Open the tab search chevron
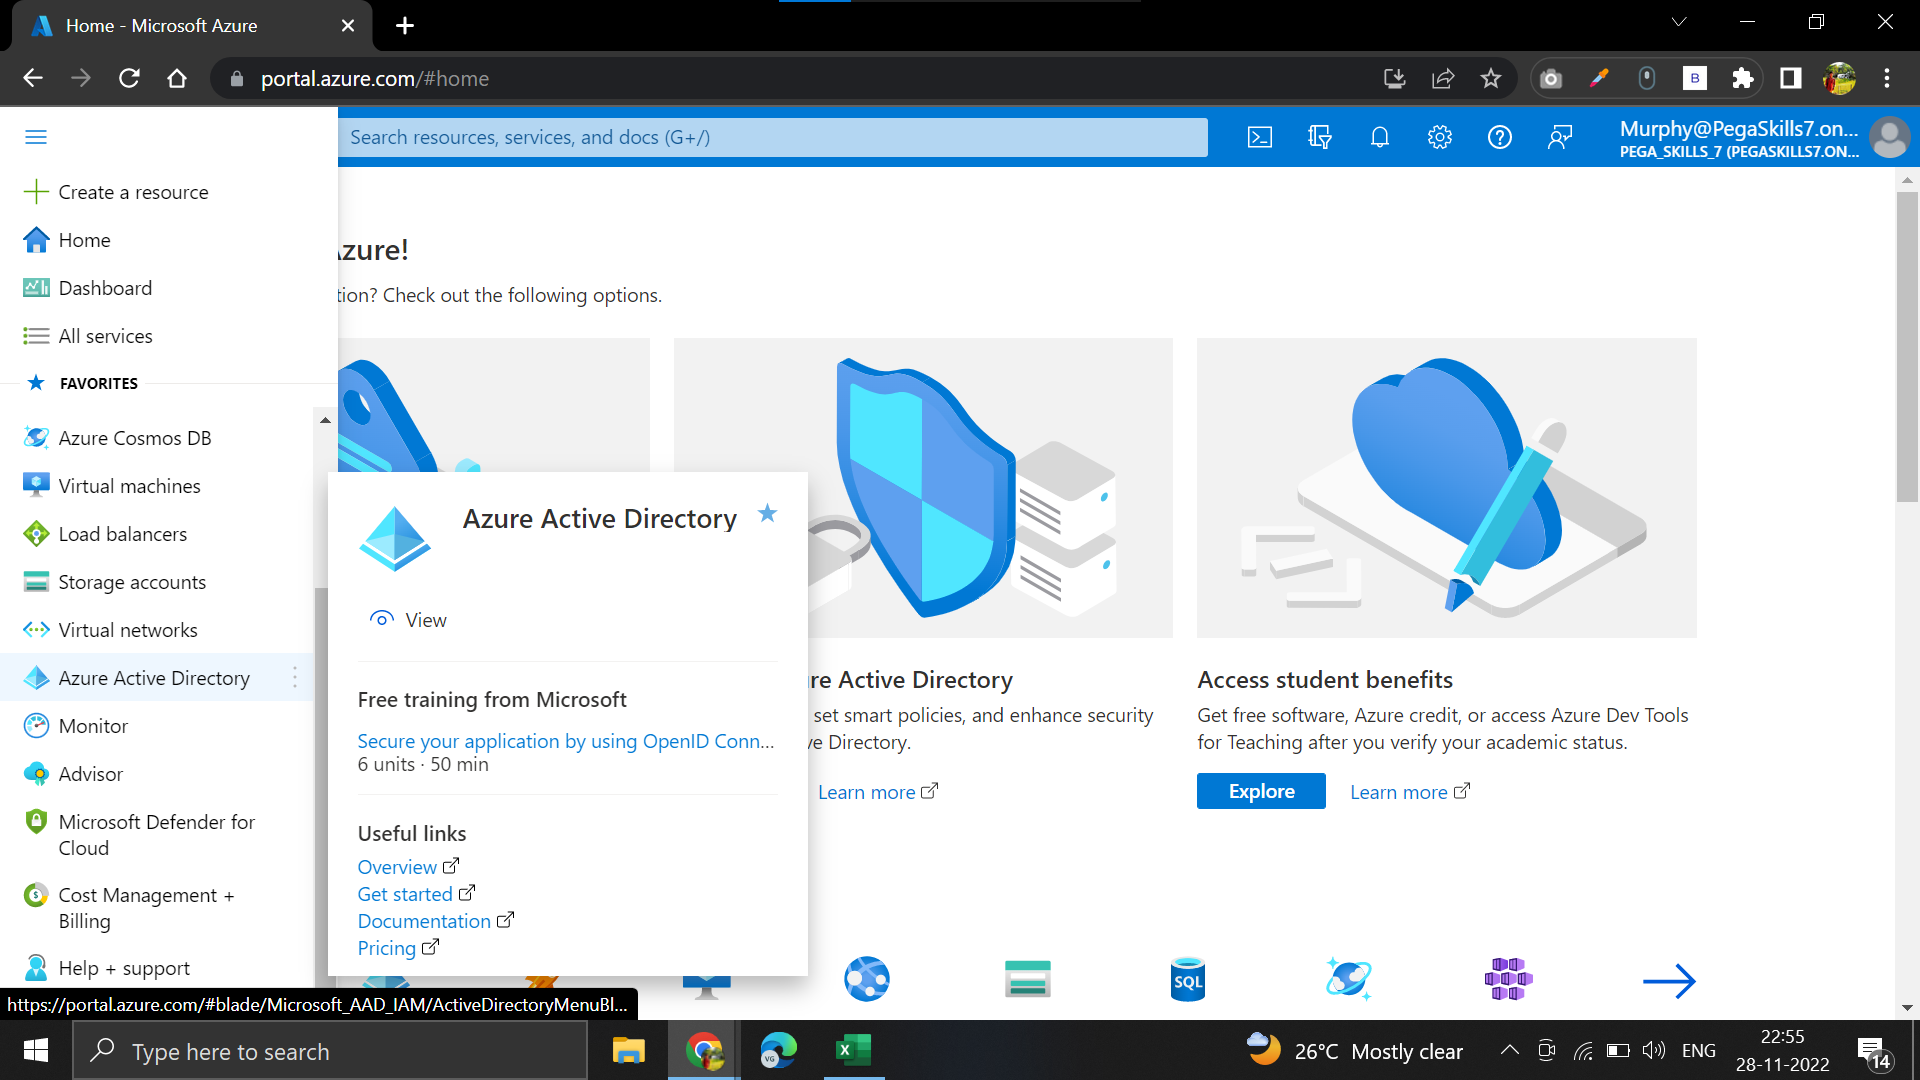This screenshot has width=1920, height=1080. (1679, 22)
